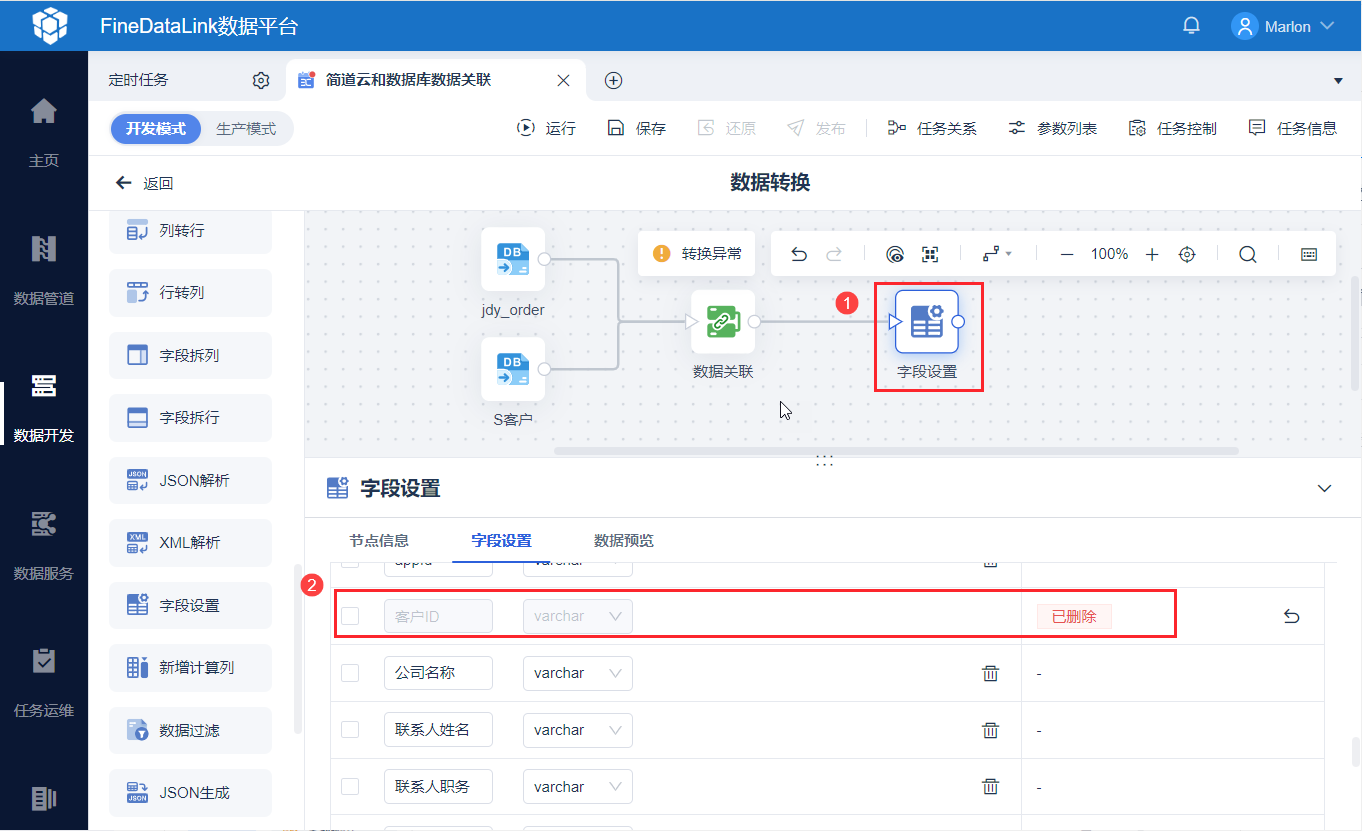The width and height of the screenshot is (1362, 831).
Task: Open the canvas layout dropdown
Action: pos(997,254)
